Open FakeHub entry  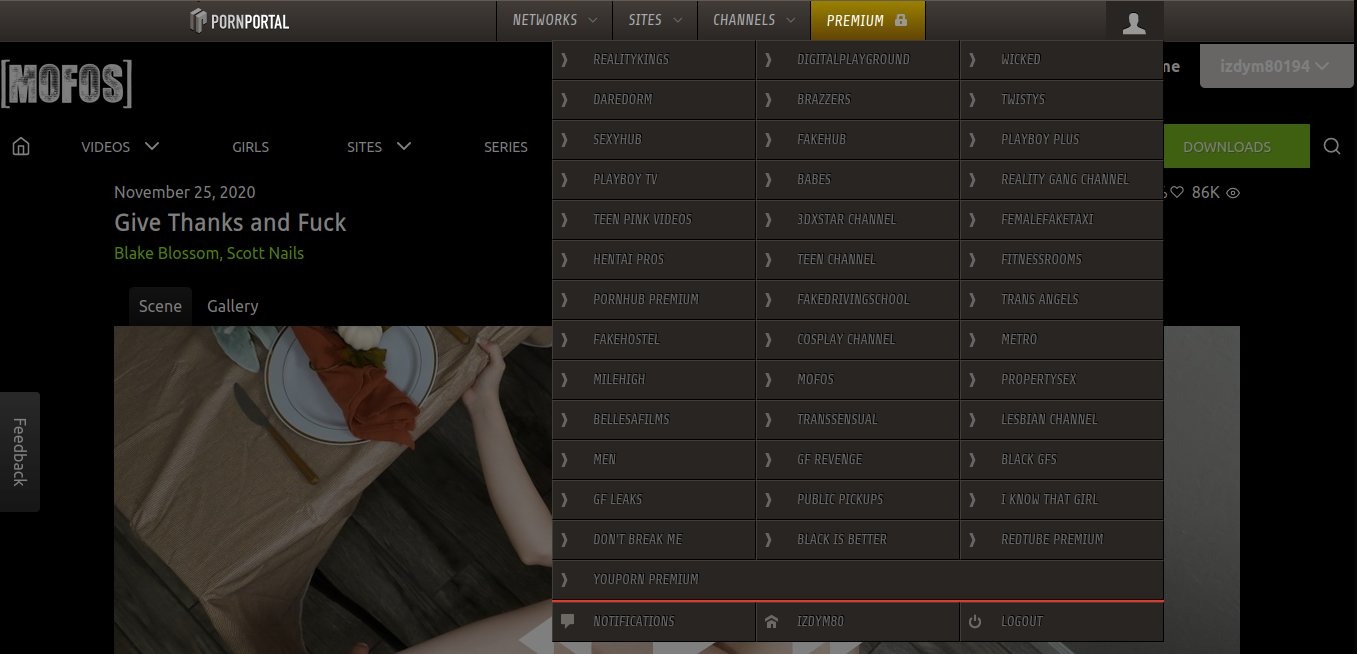(858, 139)
